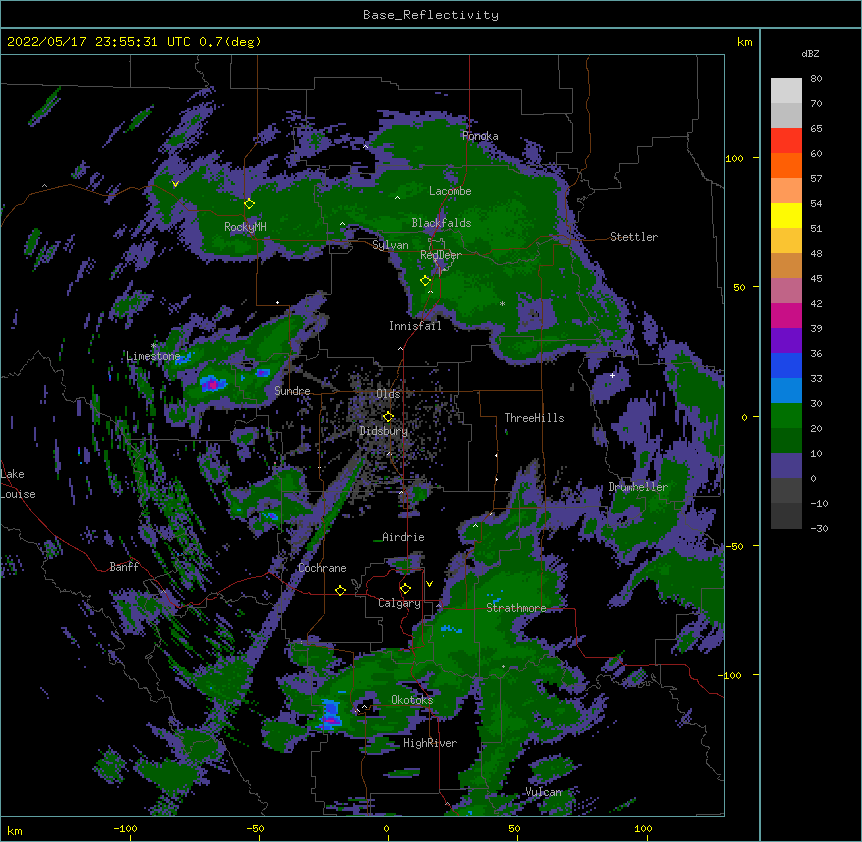Click the Base_Reflectivity title

pos(431,15)
